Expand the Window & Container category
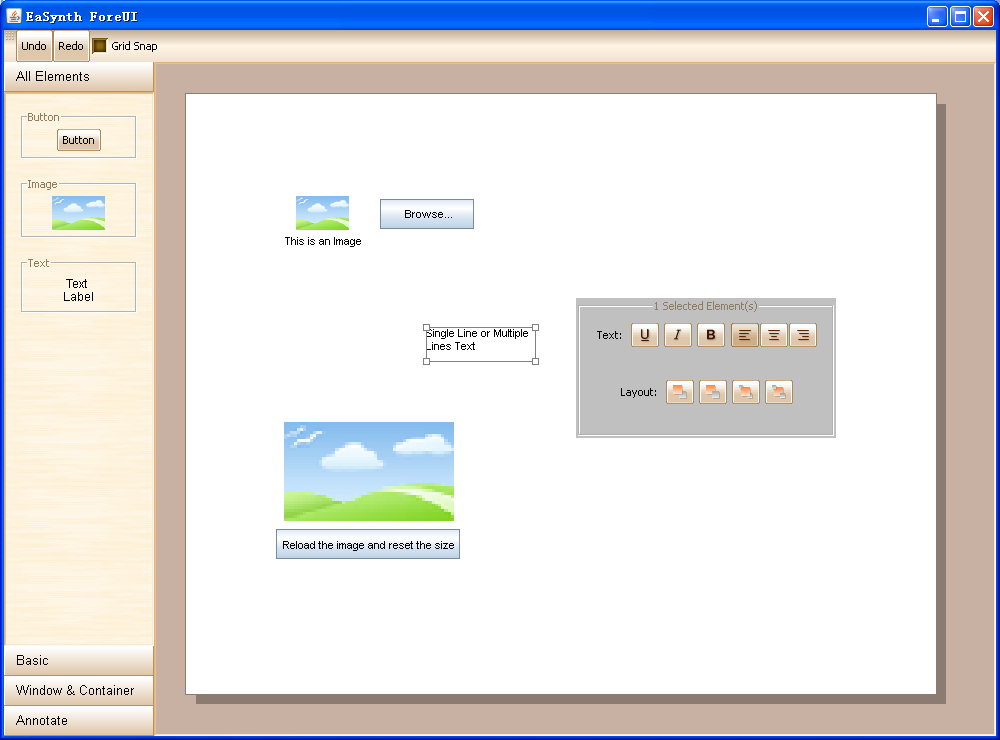 78,690
